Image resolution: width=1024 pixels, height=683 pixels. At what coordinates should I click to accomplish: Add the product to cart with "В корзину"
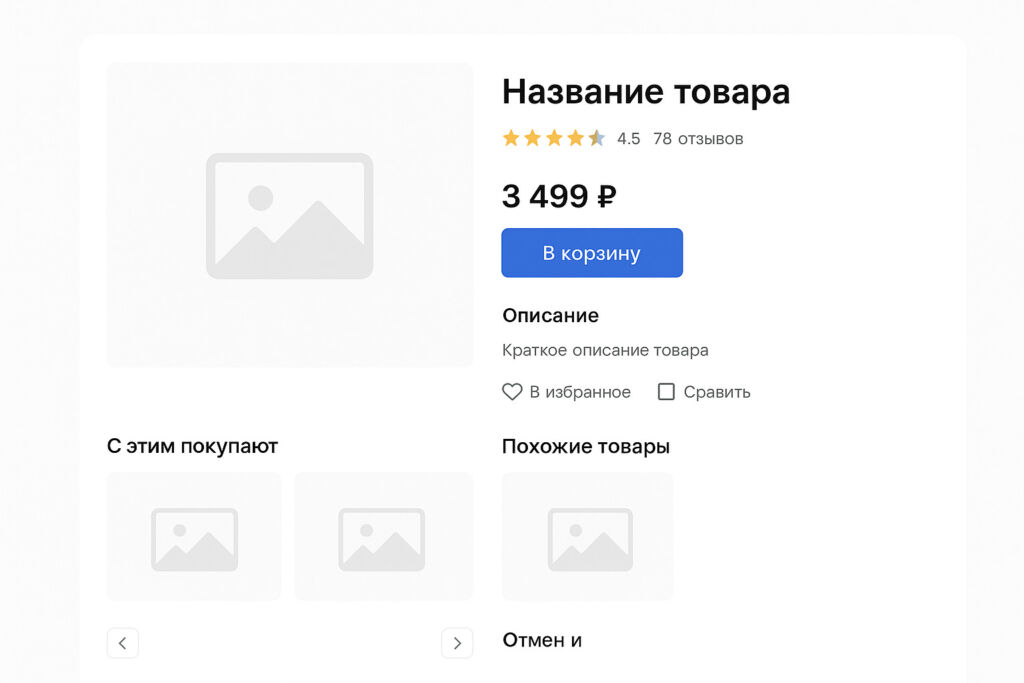tap(592, 253)
